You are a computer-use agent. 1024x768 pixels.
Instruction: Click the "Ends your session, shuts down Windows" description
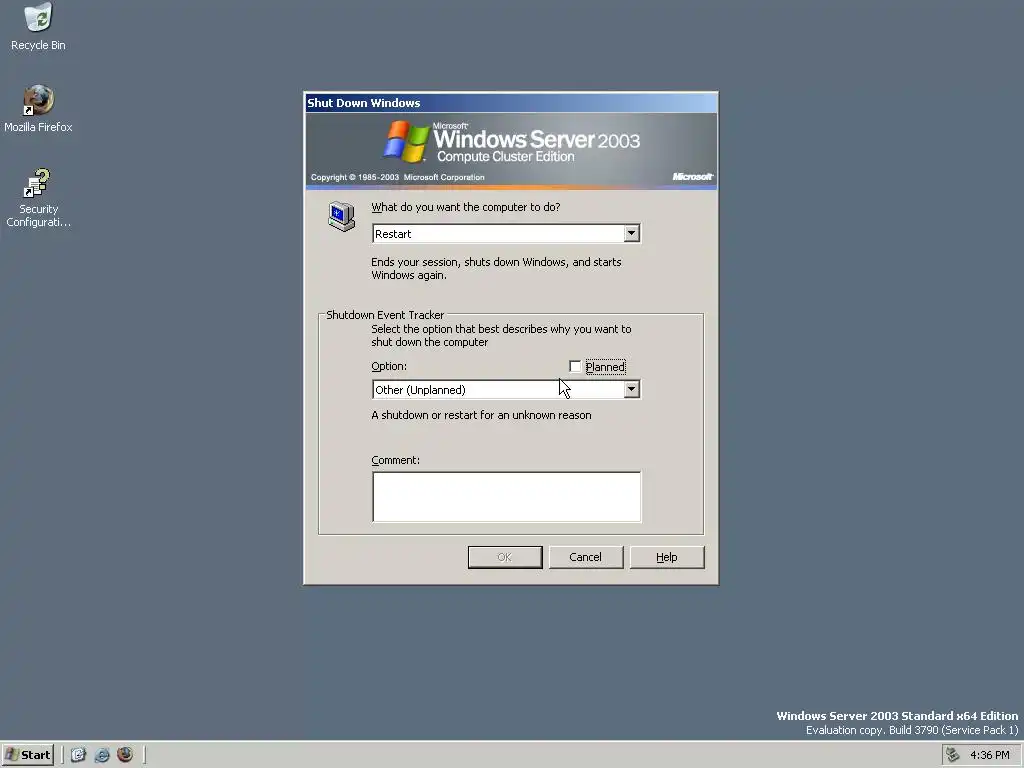point(496,268)
